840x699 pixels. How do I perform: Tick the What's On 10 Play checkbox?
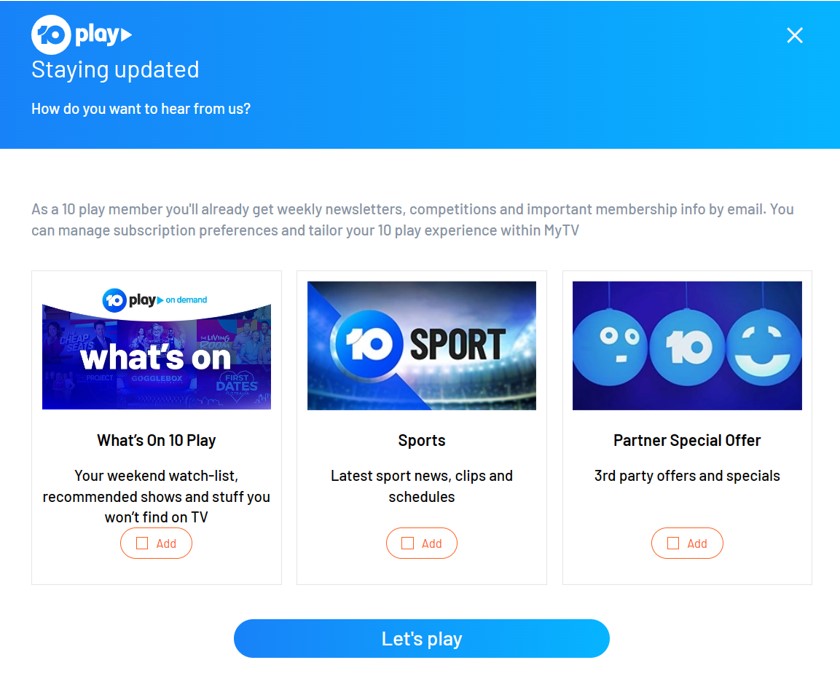tap(142, 543)
